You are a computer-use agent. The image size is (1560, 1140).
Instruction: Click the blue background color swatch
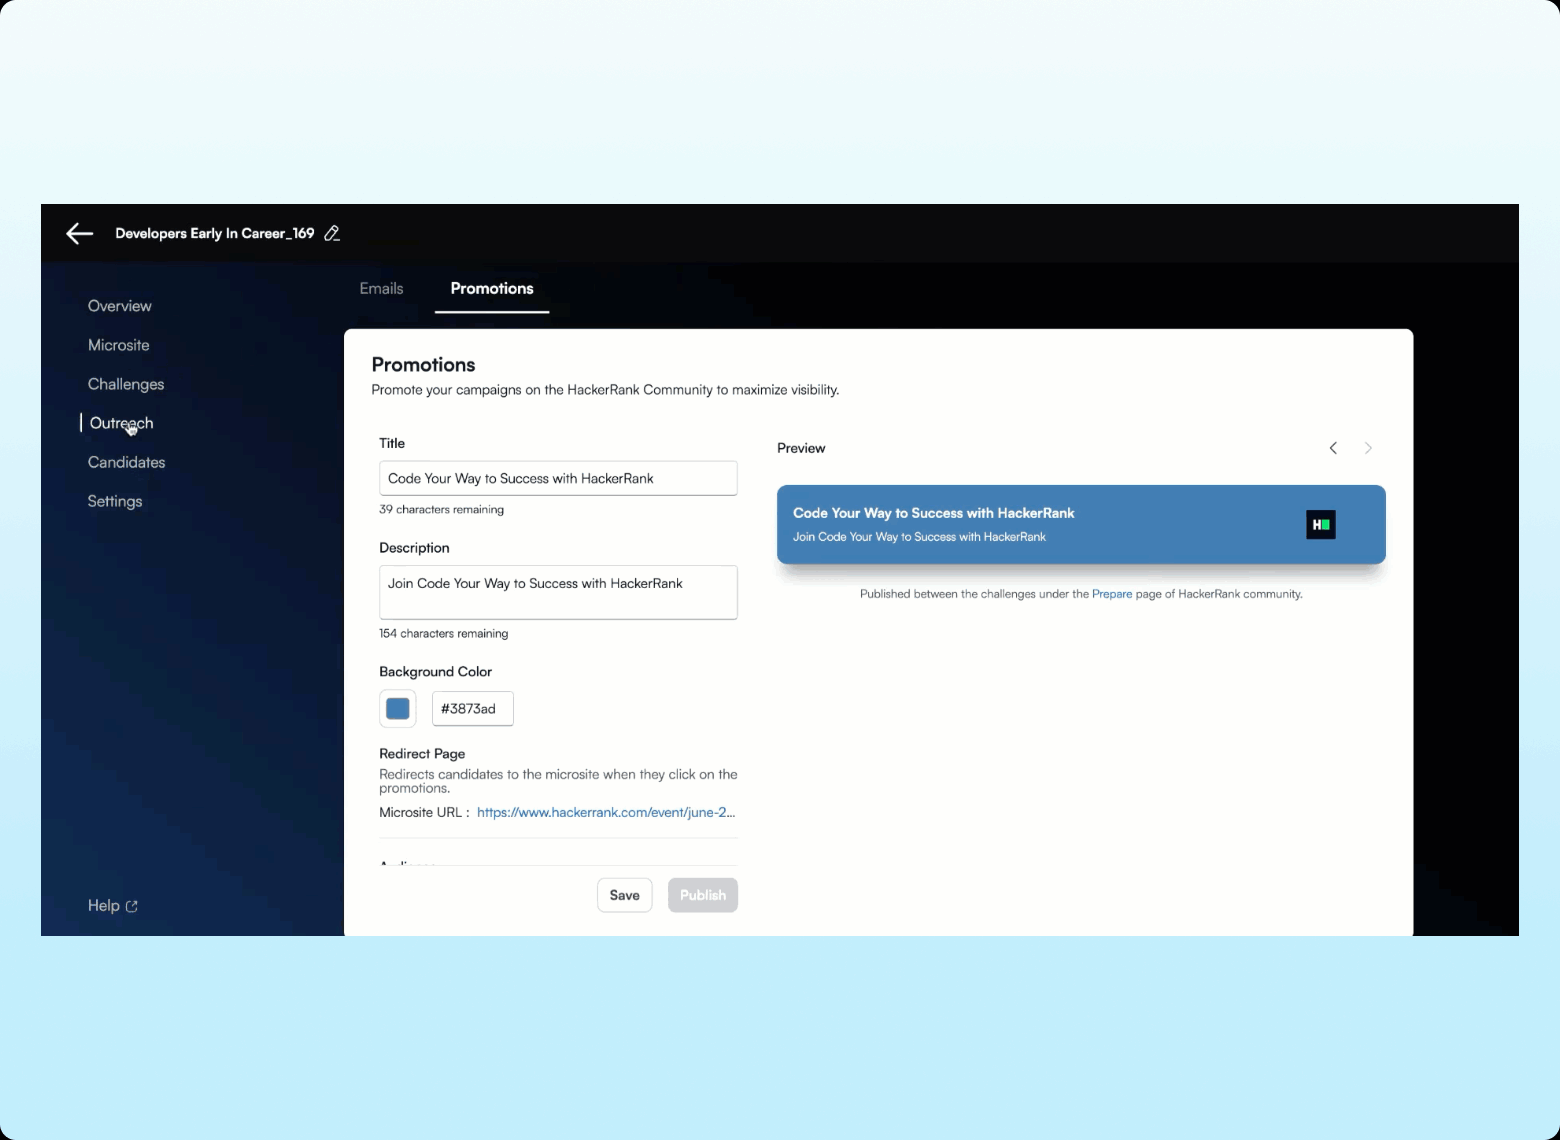(x=398, y=709)
